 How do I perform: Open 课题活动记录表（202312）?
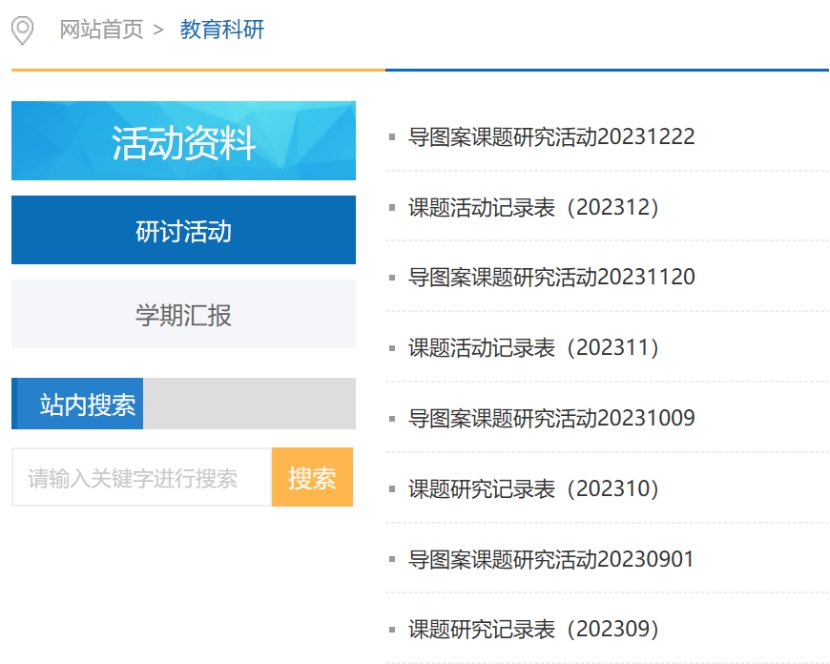(534, 208)
